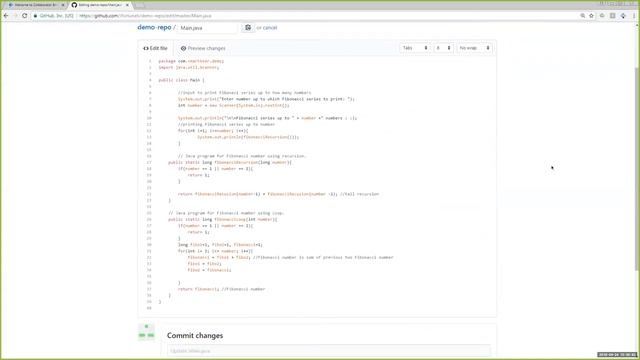This screenshot has width=640, height=360.
Task: Click the extension icon beside the three-dot menu
Action: pos(623,16)
